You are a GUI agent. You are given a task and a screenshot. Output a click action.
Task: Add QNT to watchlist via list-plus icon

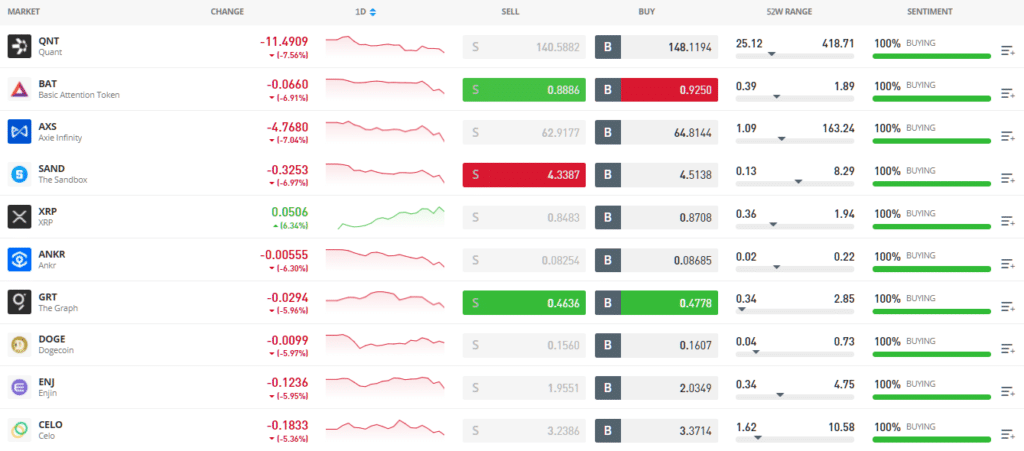(x=1008, y=50)
